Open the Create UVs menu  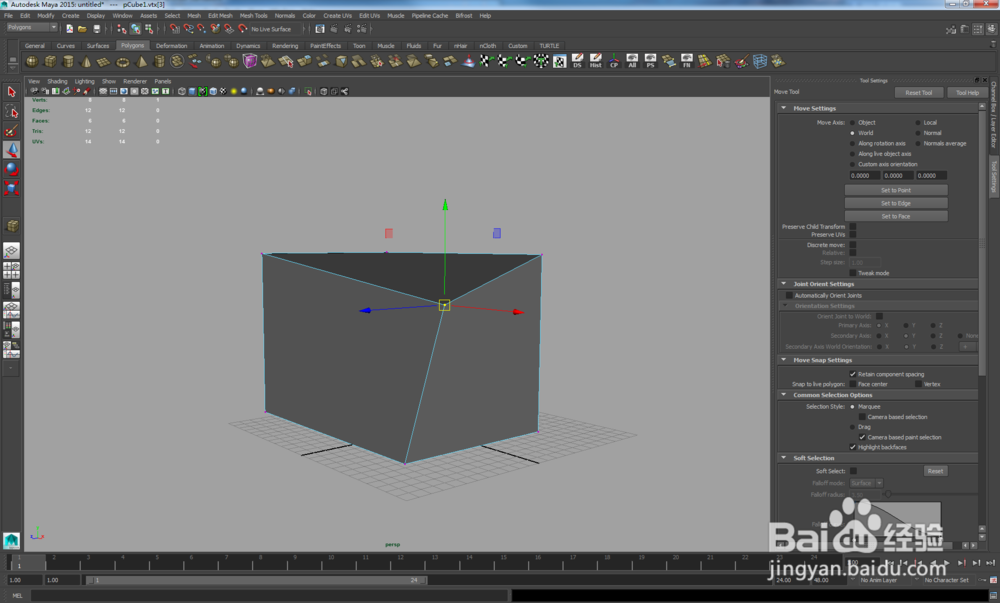(337, 16)
